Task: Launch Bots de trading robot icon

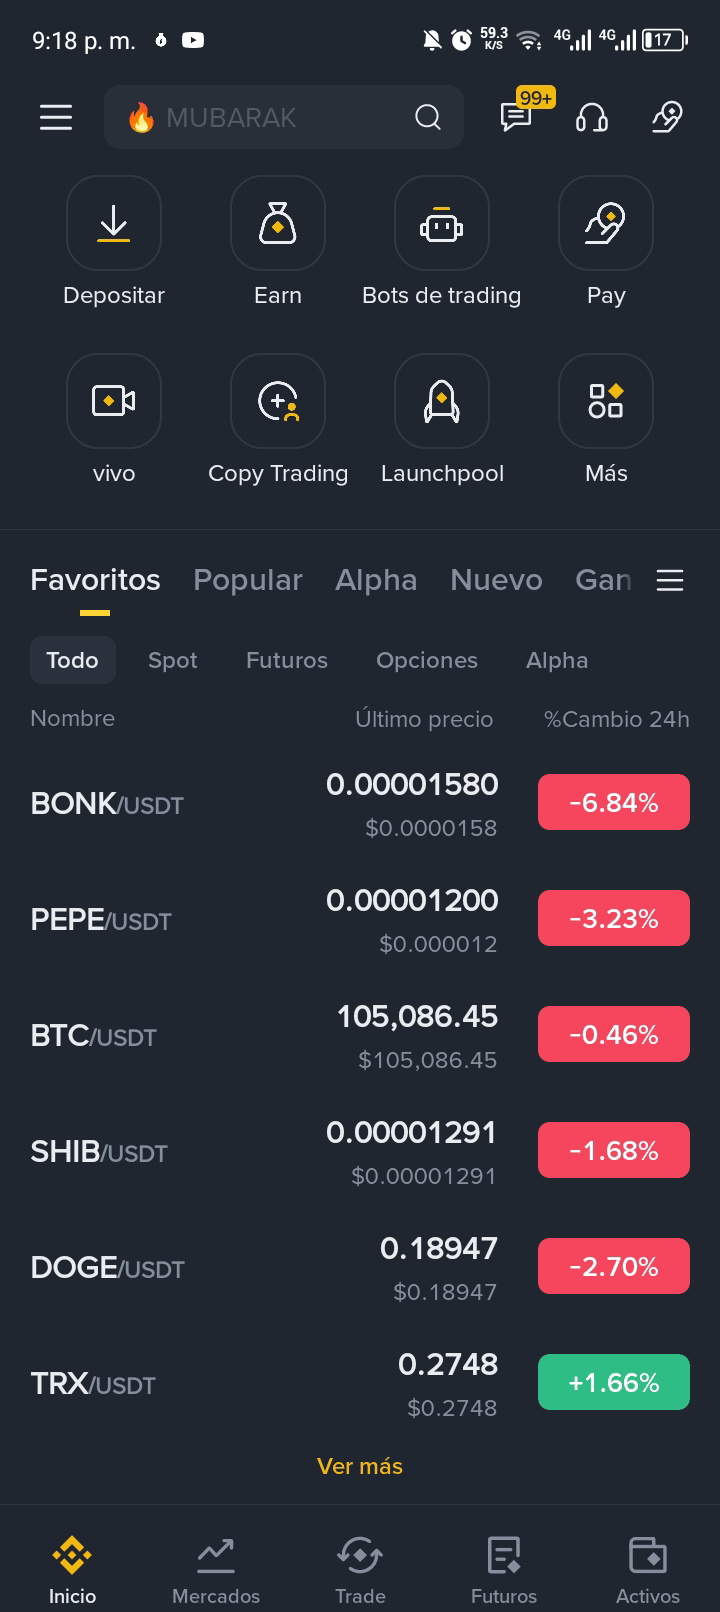Action: (441, 223)
